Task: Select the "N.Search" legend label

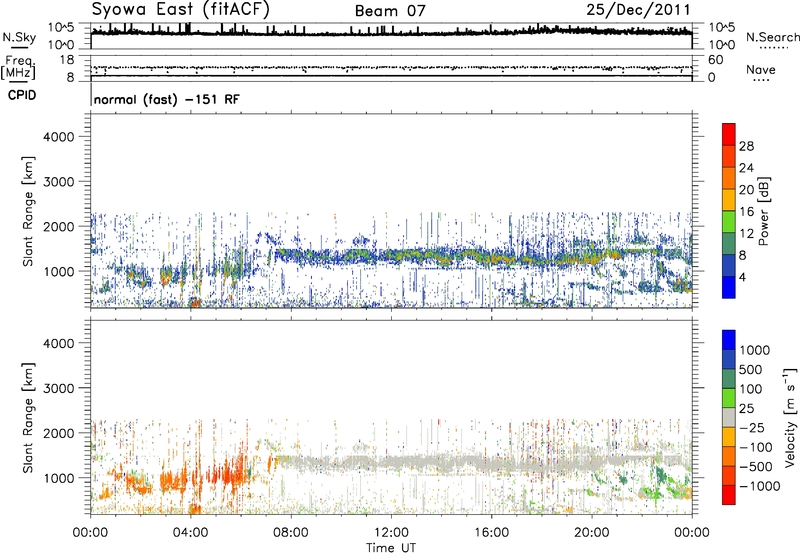Action: point(772,37)
